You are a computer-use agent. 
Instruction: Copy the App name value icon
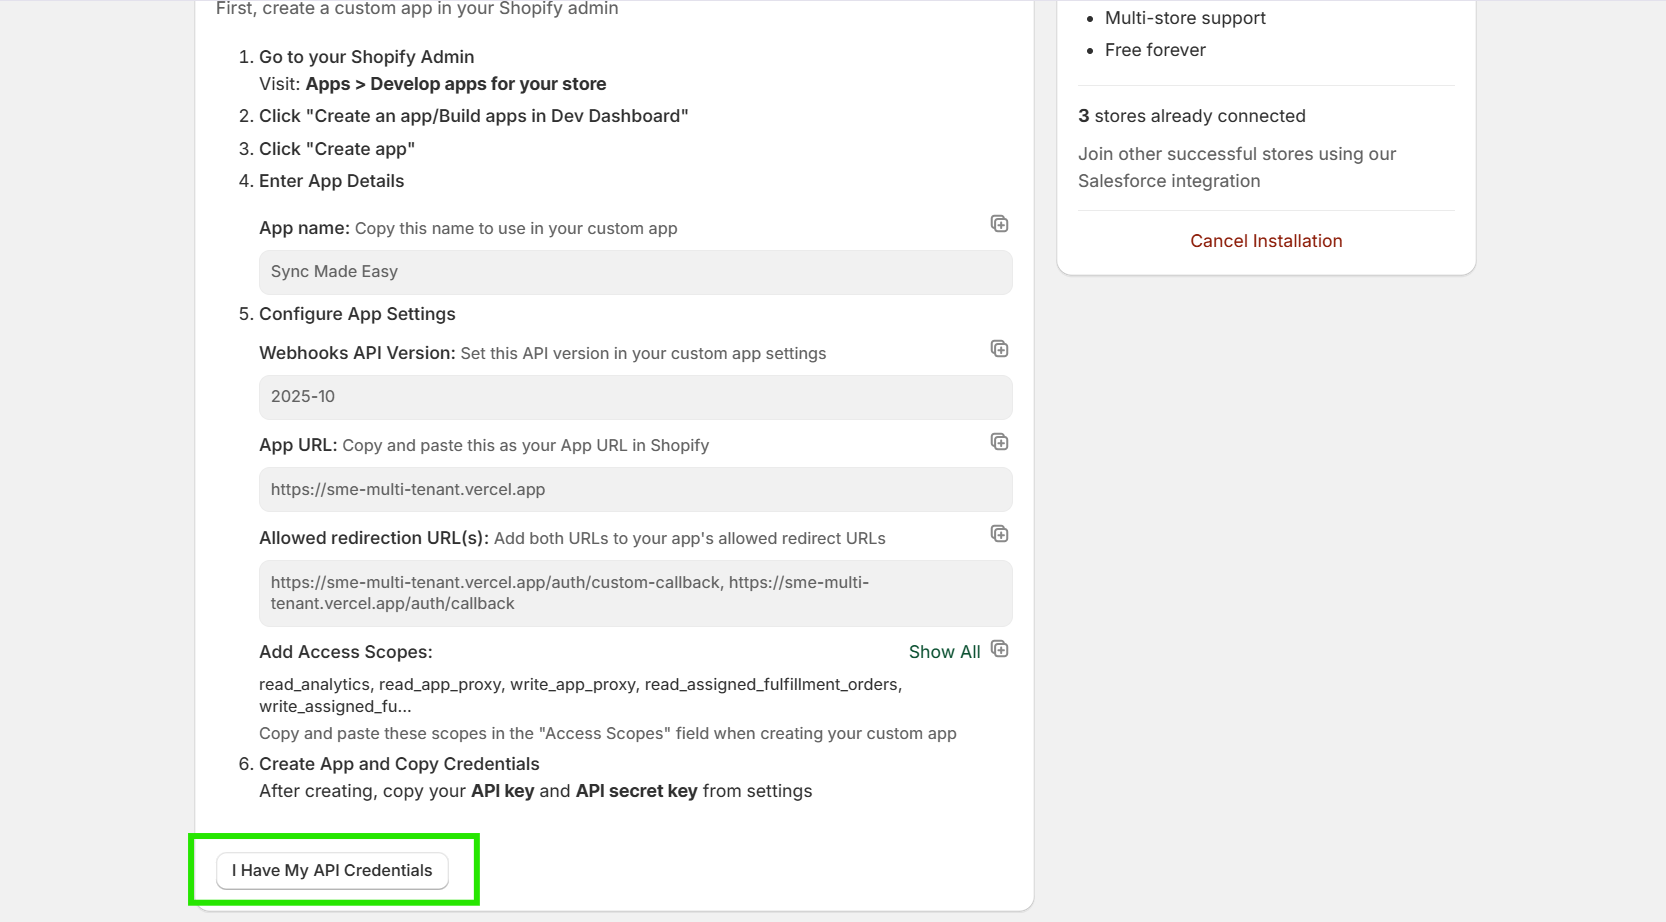[999, 224]
